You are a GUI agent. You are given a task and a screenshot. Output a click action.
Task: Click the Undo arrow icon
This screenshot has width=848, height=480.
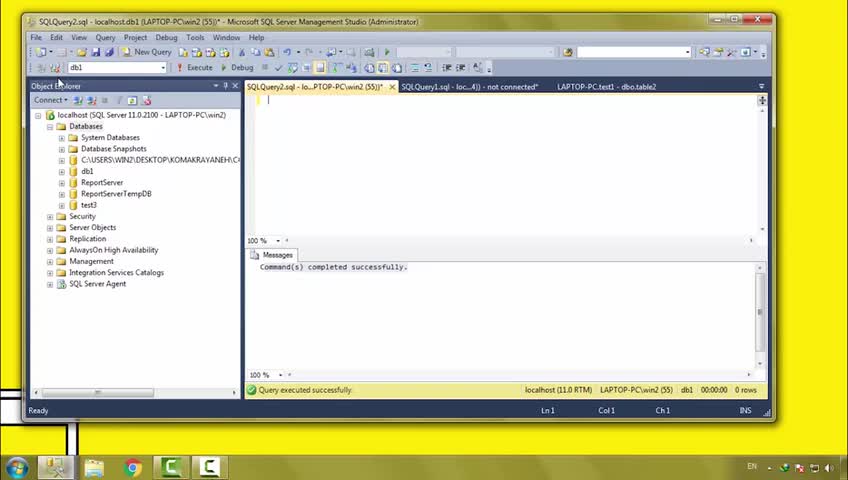[287, 52]
